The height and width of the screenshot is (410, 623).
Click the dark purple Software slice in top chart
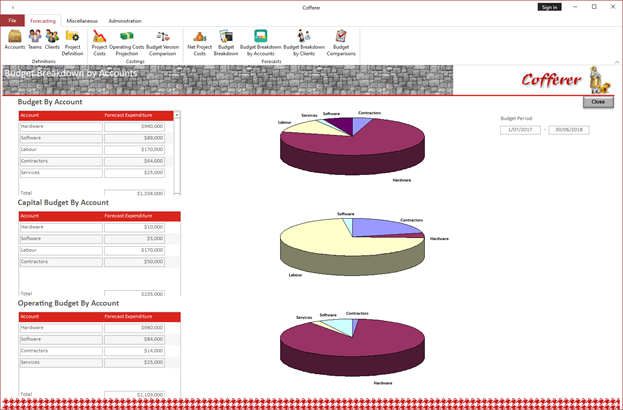tap(345, 125)
